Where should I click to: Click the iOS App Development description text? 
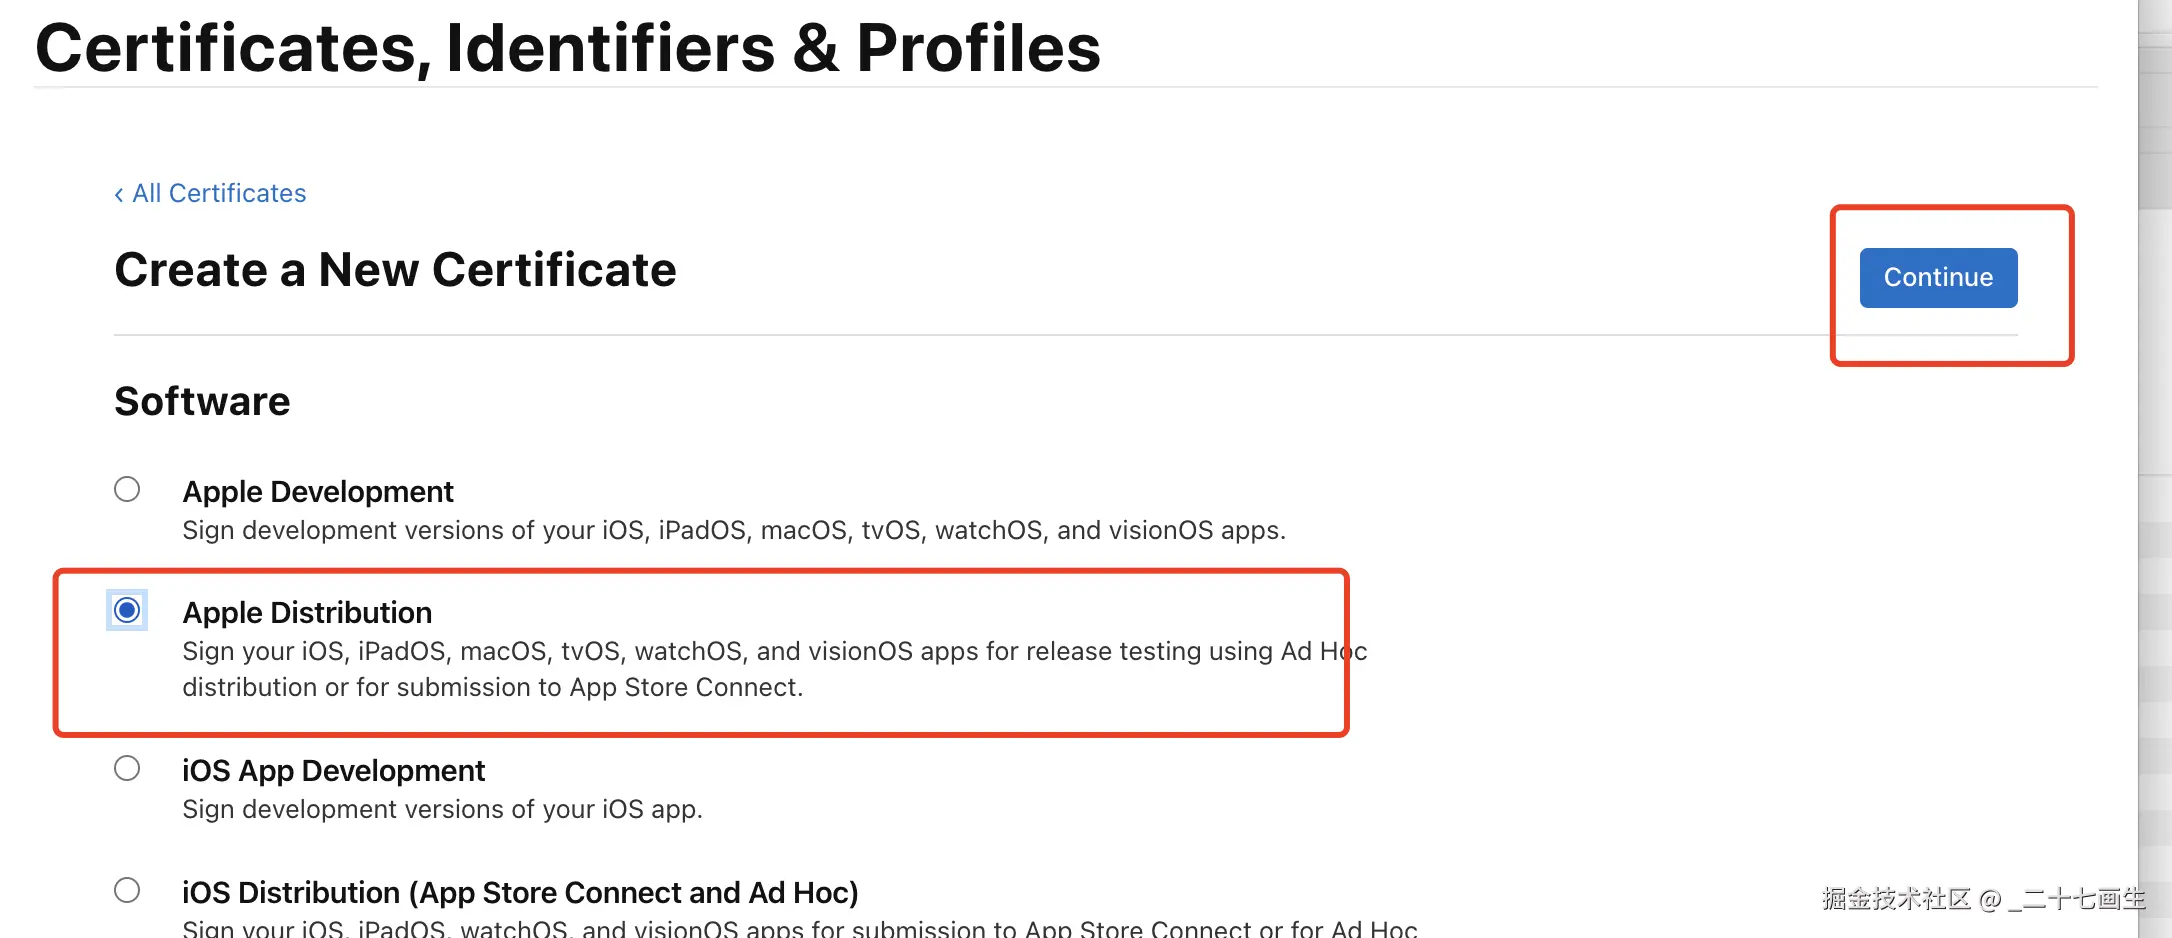pyautogui.click(x=442, y=809)
